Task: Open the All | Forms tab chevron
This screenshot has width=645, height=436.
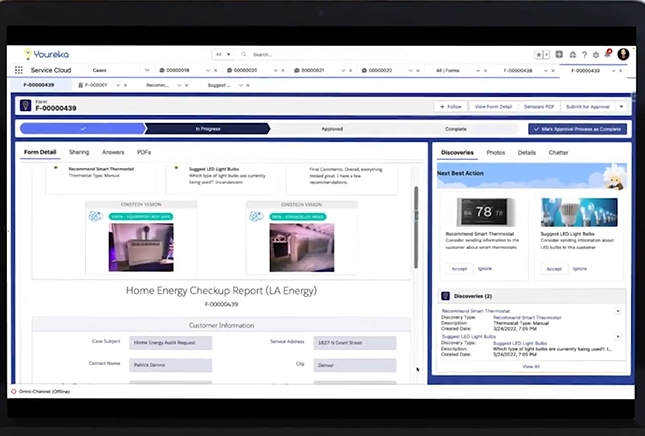Action: (478, 70)
